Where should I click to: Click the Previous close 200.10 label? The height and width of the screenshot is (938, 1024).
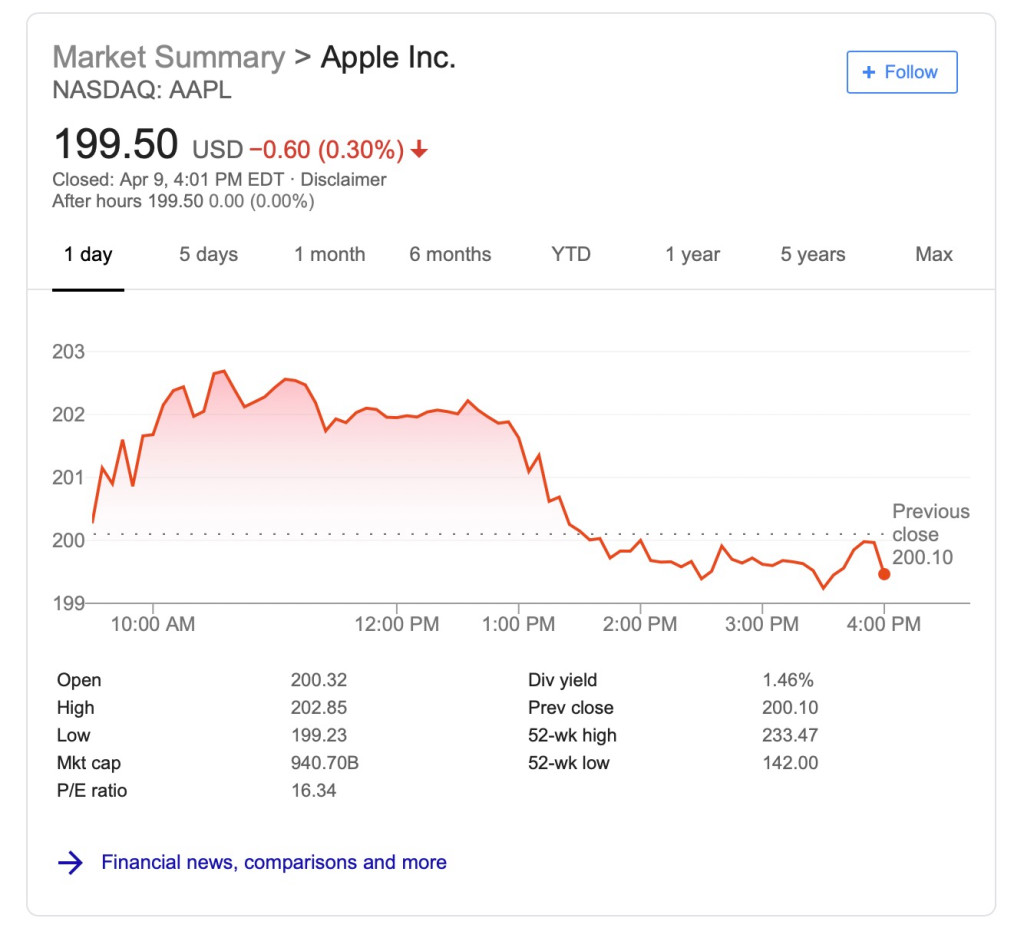pos(930,534)
